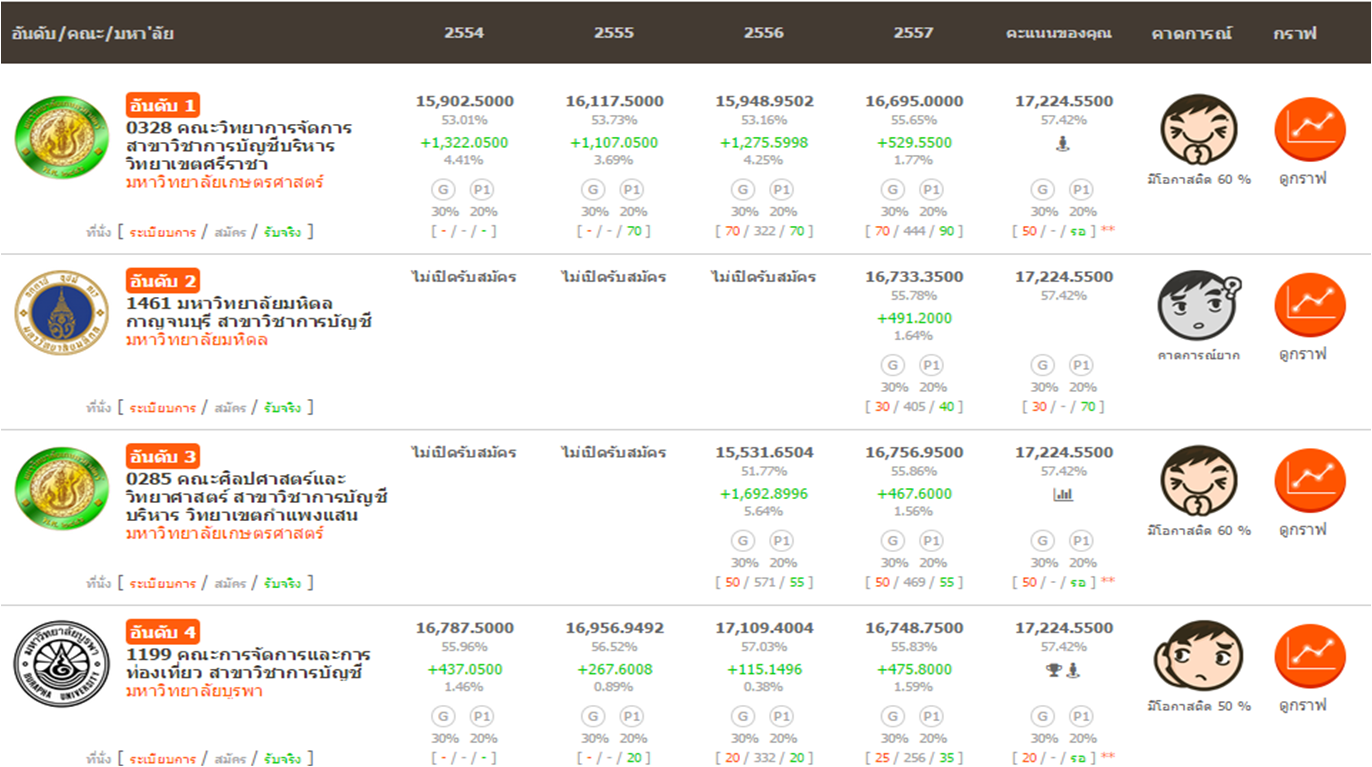Image resolution: width=1372 pixels, height=767 pixels.
Task: Click the G icon under your score, rank 3
Action: [x=1043, y=541]
